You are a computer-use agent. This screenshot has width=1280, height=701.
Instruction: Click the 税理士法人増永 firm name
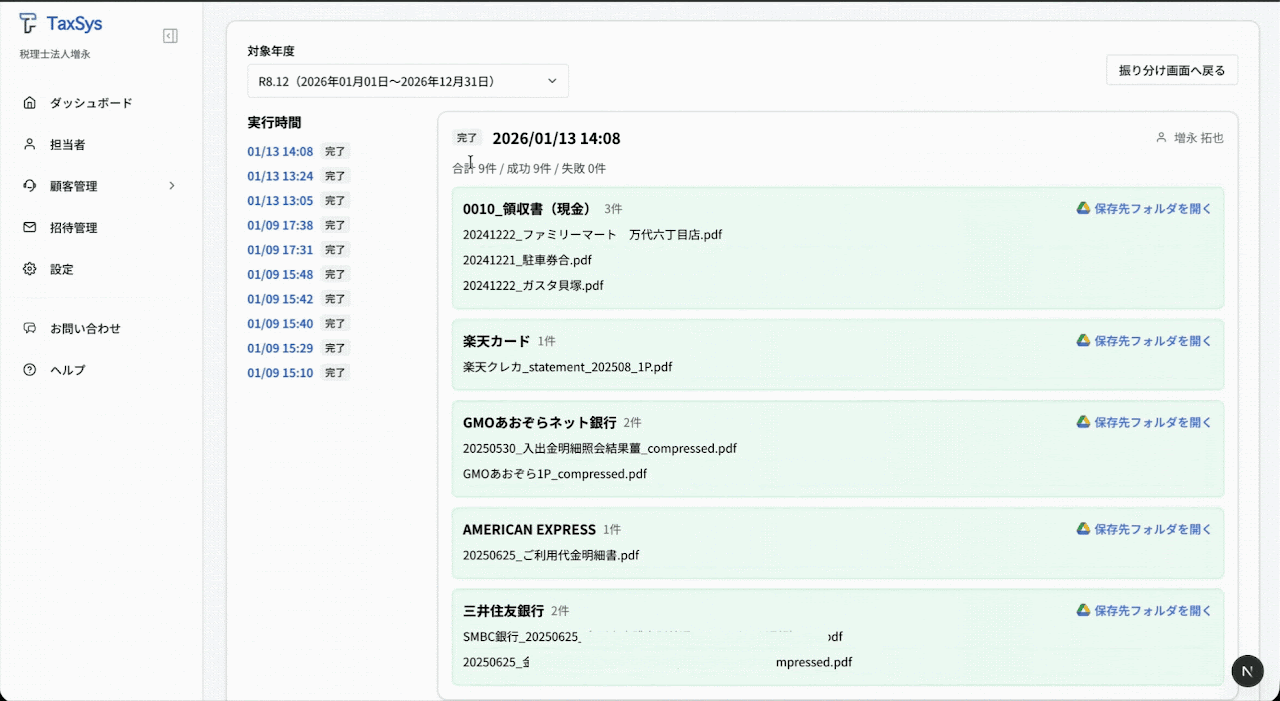tap(55, 54)
